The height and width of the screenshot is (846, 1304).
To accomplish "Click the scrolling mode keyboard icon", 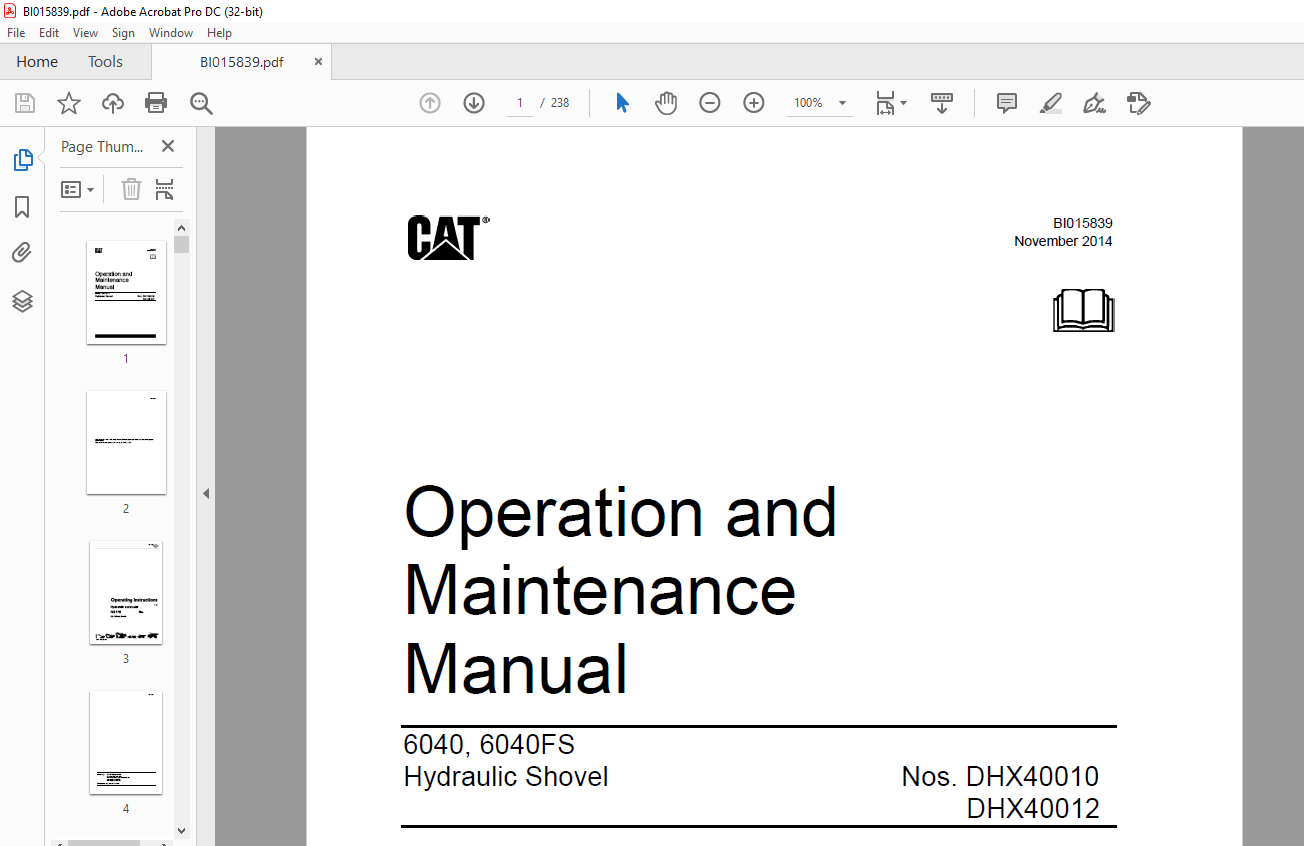I will tap(942, 103).
